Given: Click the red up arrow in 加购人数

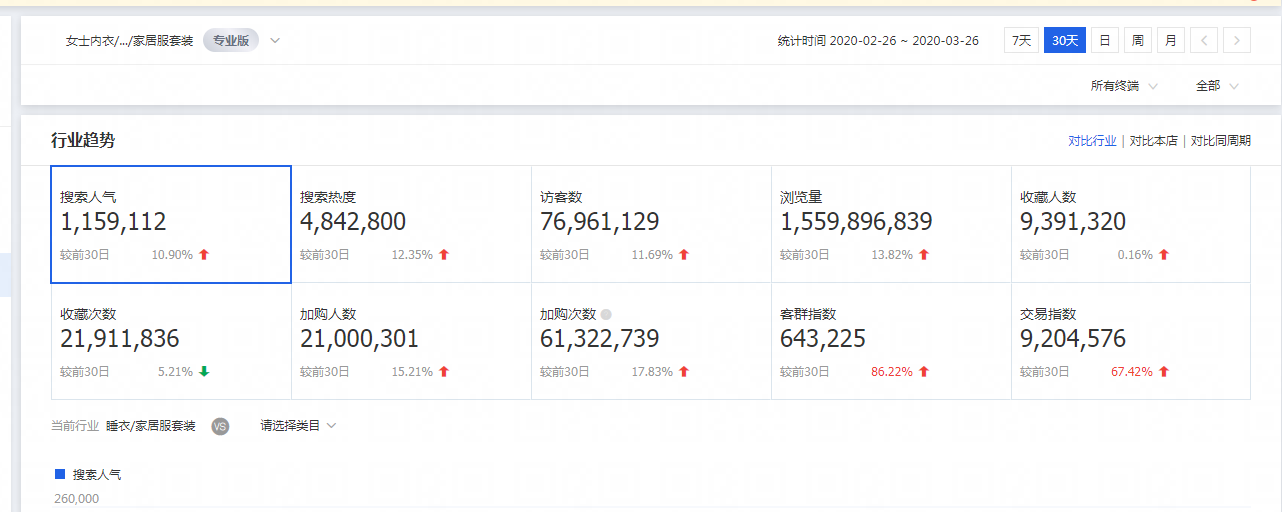Looking at the screenshot, I should tap(444, 372).
